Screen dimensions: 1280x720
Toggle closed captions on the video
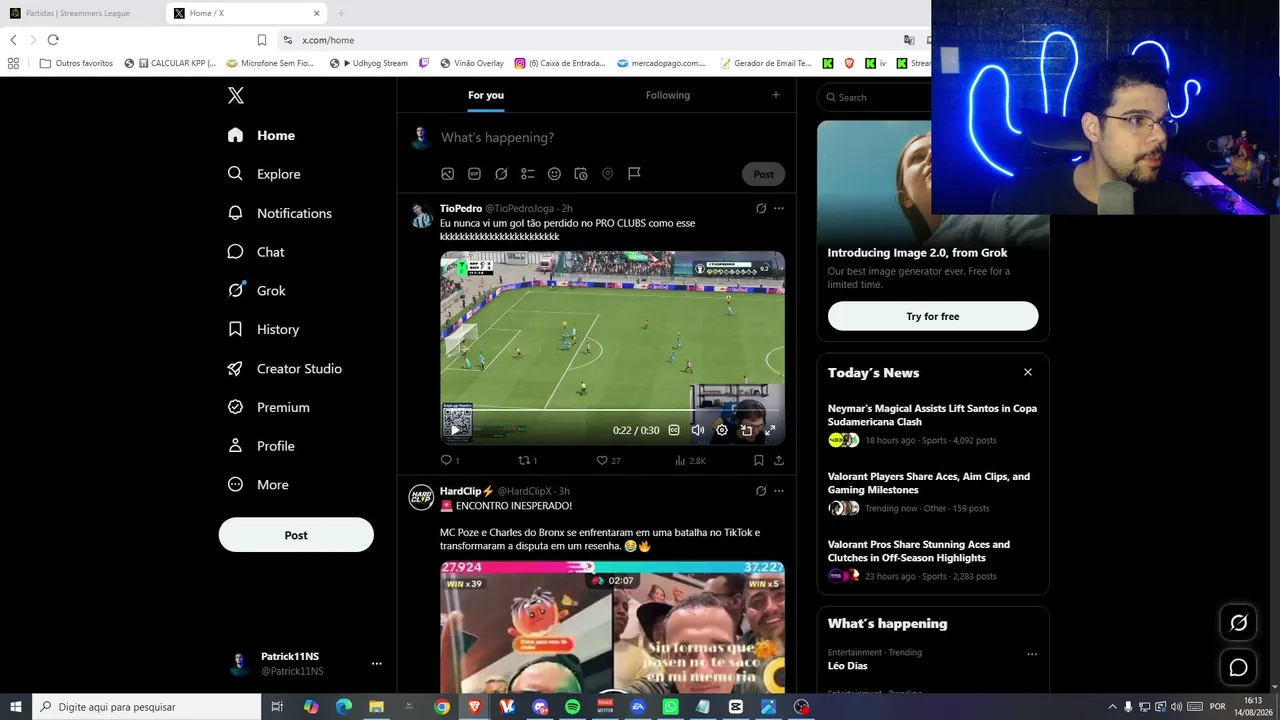click(x=674, y=430)
